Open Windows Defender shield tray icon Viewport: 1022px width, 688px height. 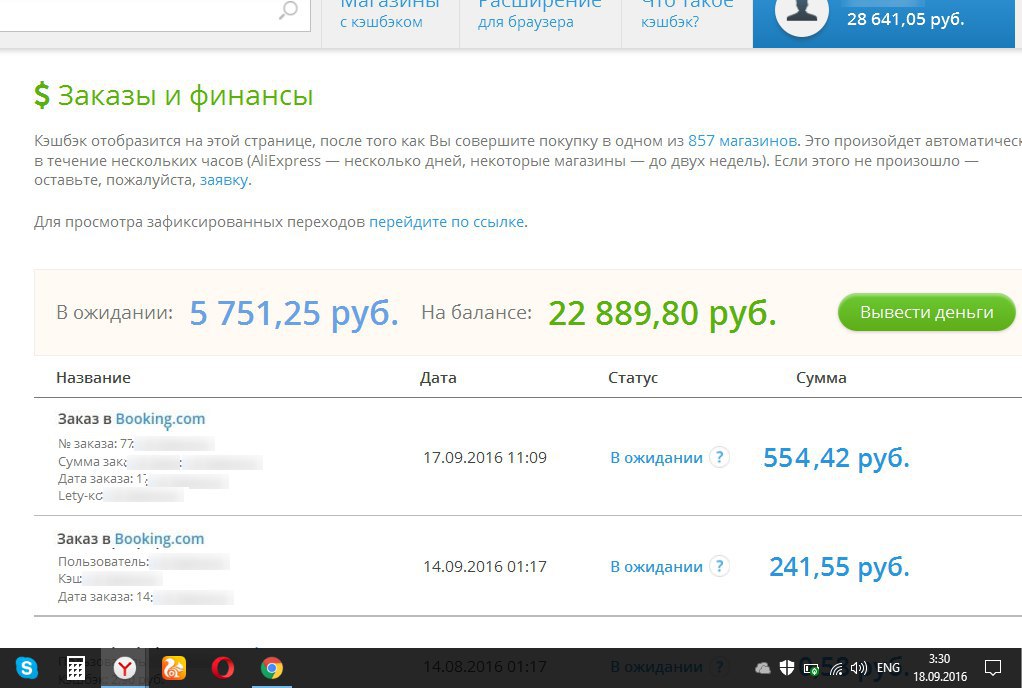pos(787,667)
